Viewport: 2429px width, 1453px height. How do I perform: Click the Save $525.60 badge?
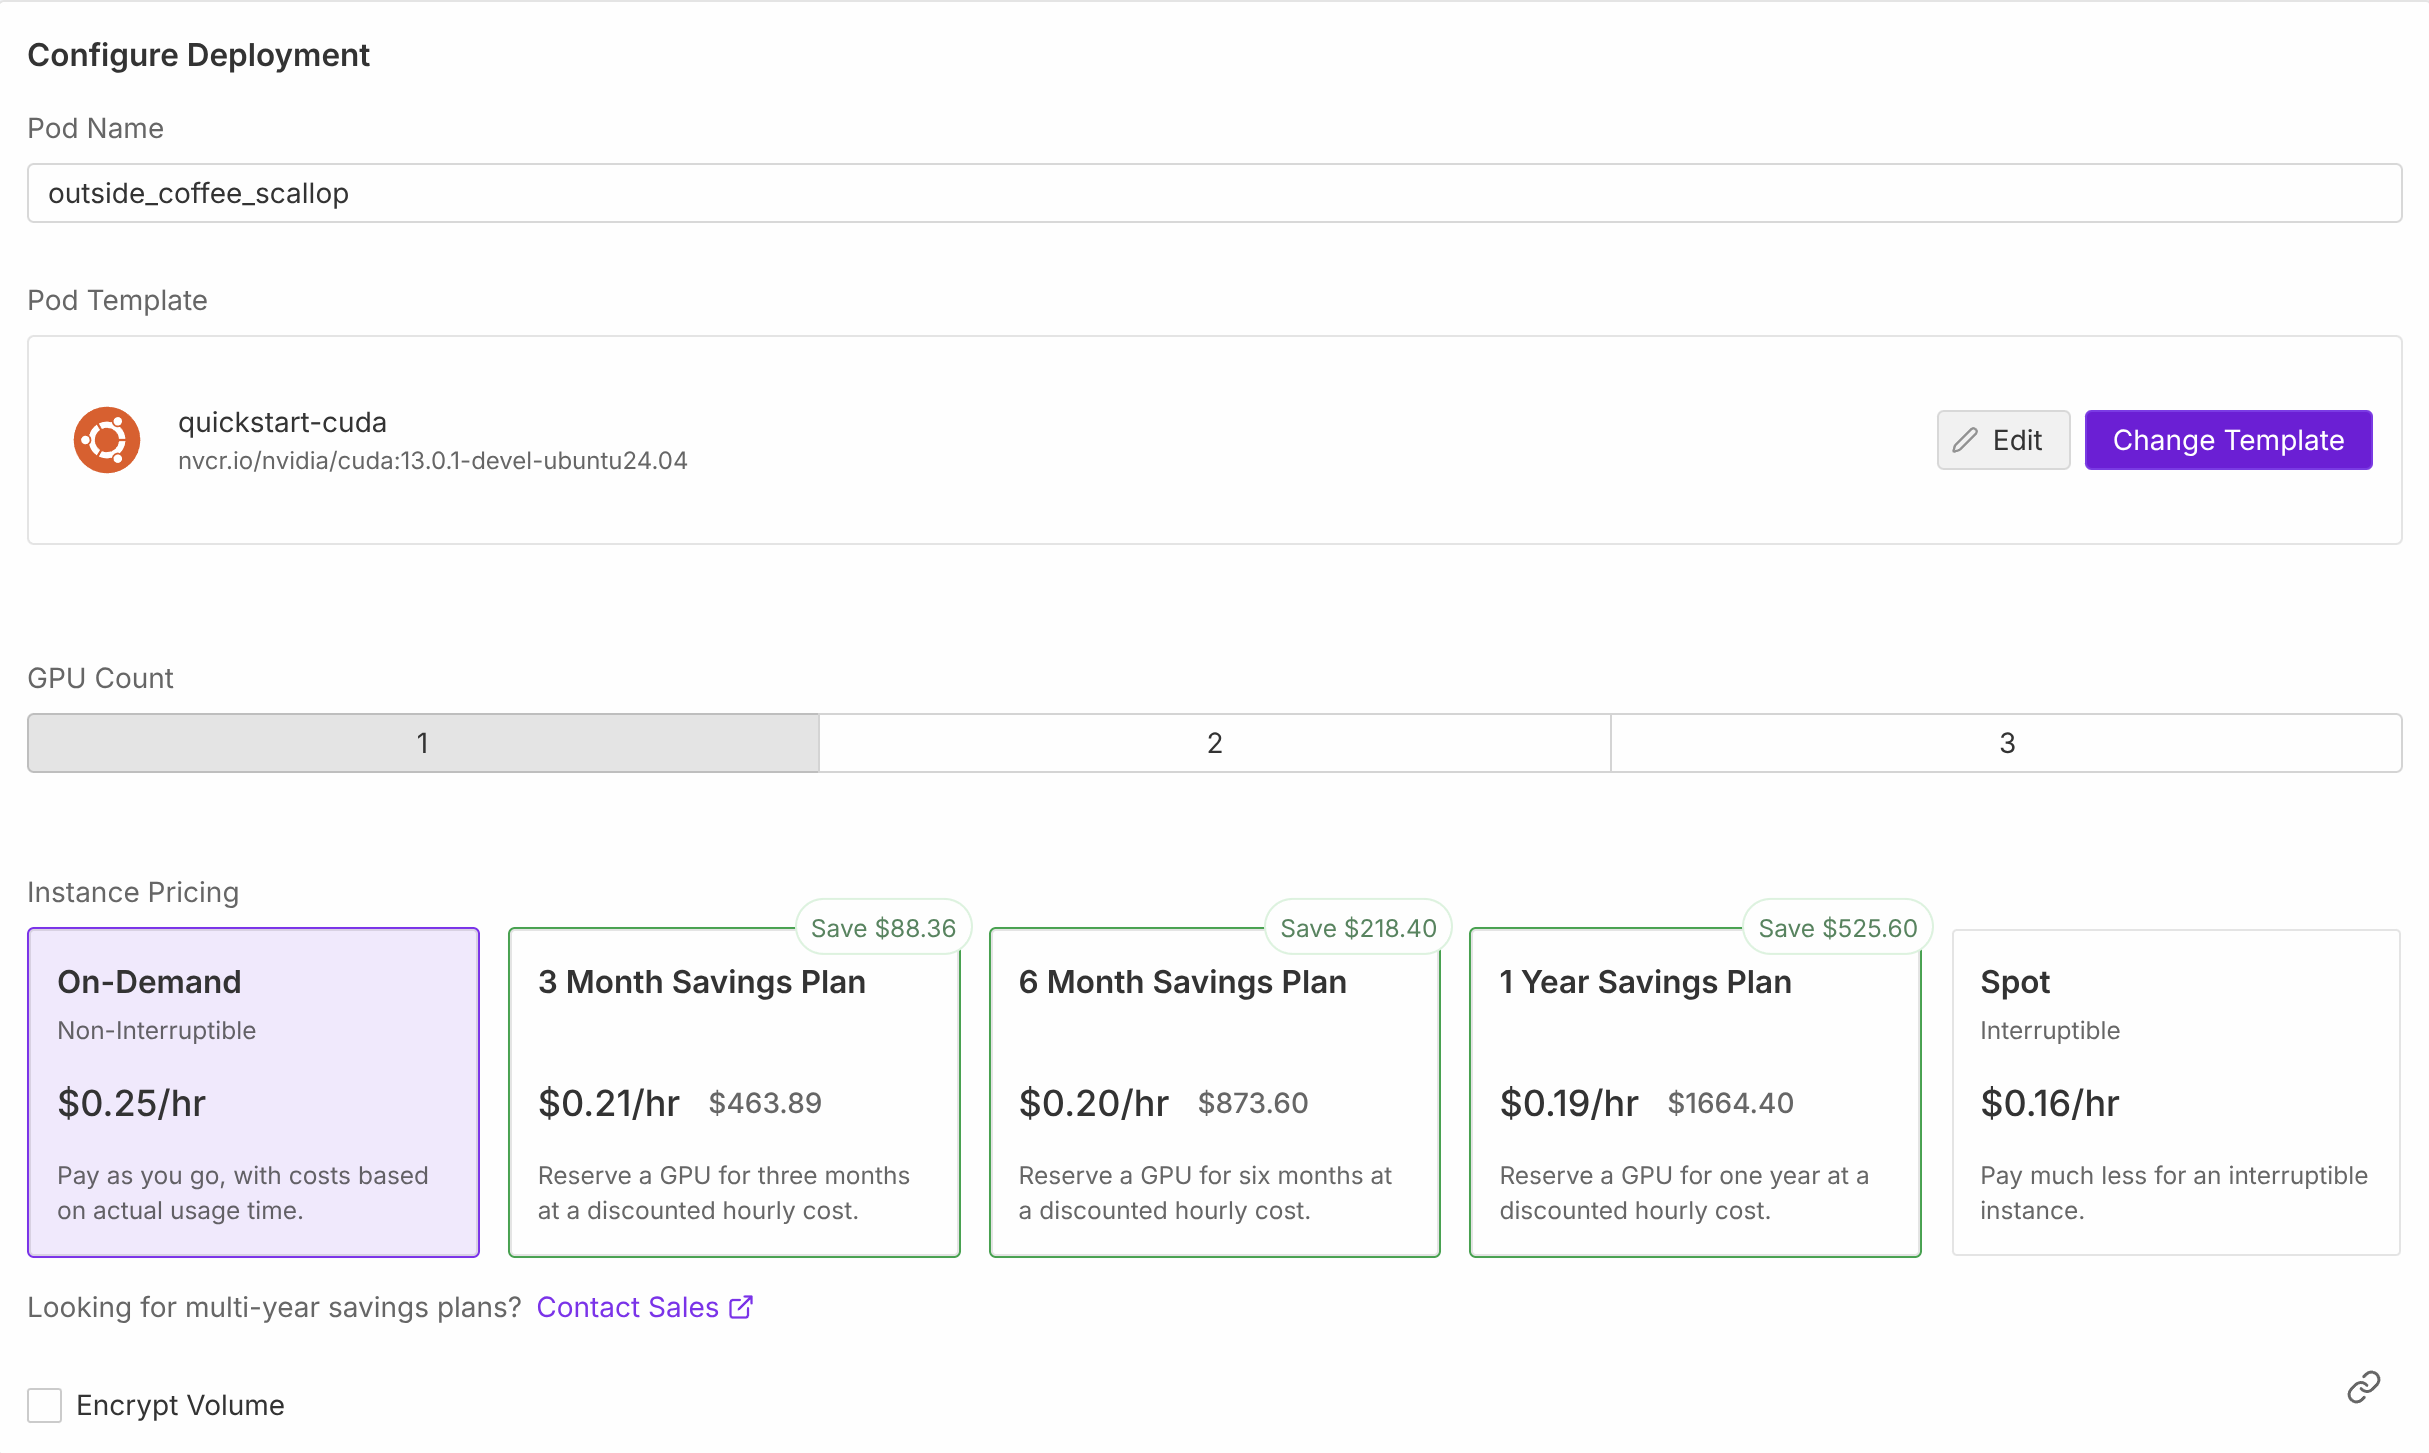pos(1837,928)
